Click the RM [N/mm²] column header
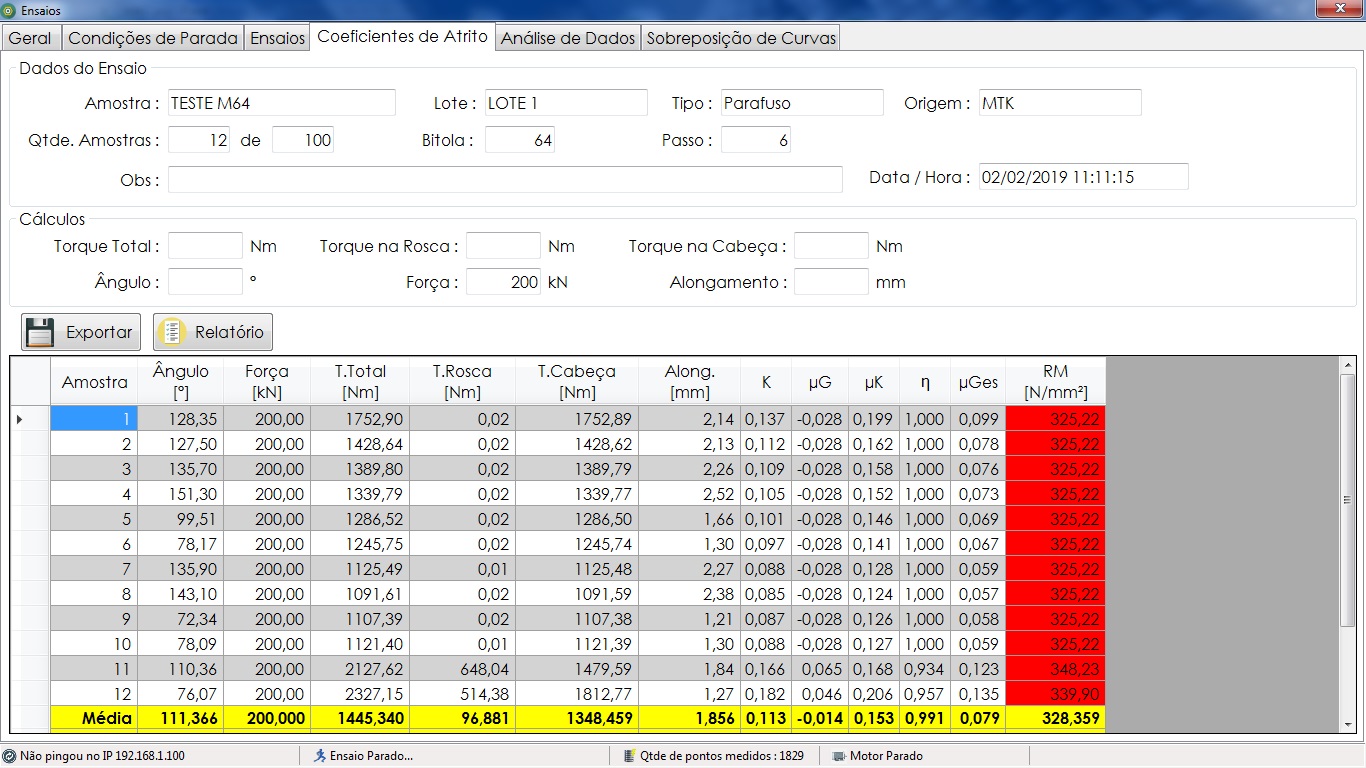1366x768 pixels. click(1056, 382)
